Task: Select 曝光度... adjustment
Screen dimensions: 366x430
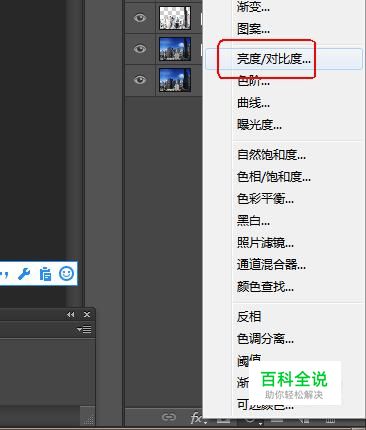Action: click(x=259, y=125)
